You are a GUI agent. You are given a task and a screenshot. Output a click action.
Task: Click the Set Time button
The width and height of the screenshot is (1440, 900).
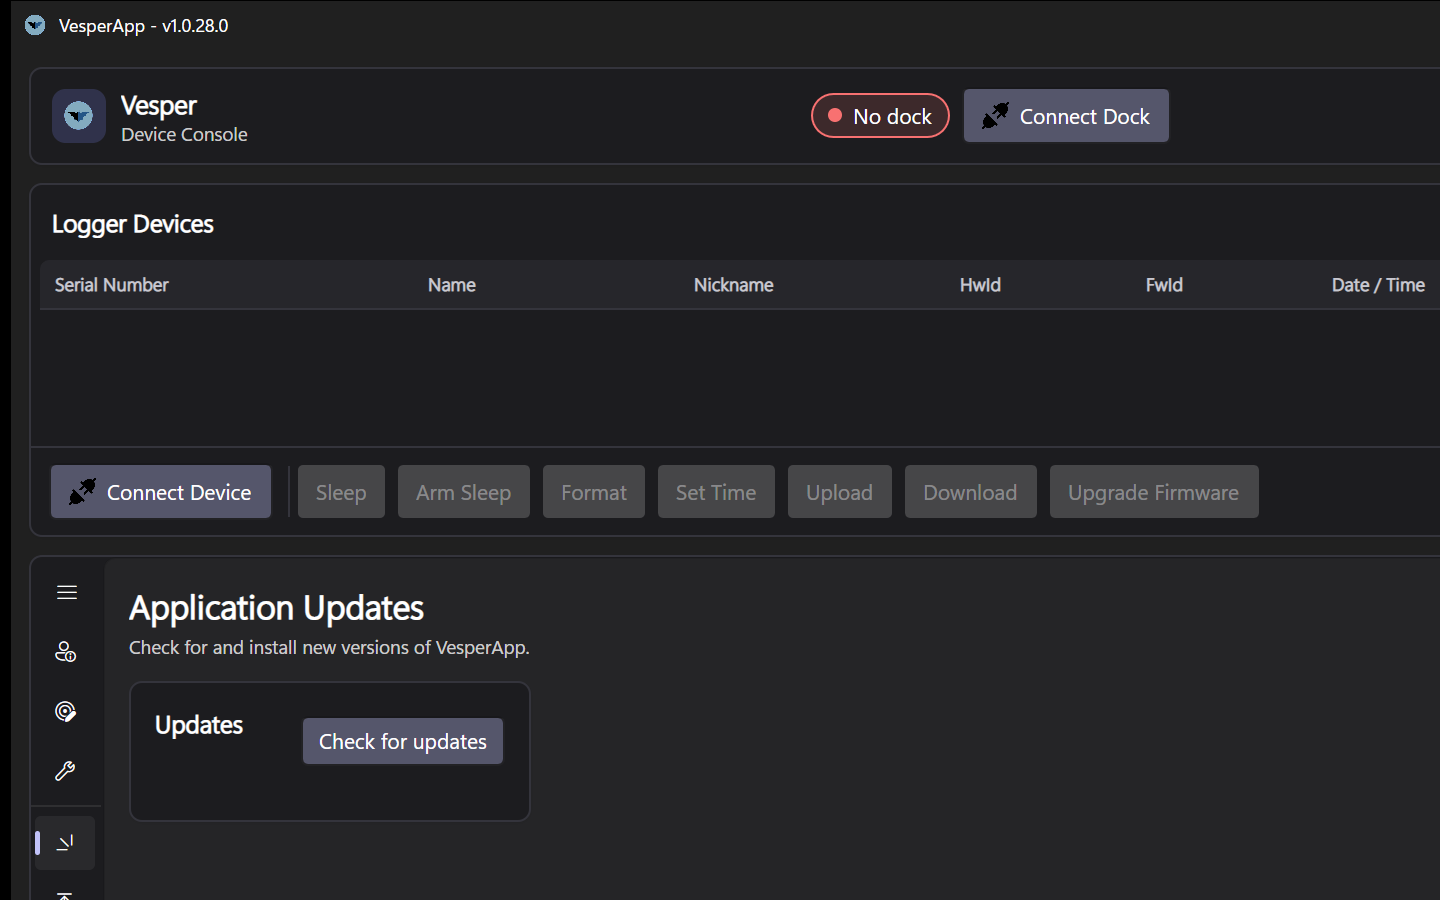716,492
